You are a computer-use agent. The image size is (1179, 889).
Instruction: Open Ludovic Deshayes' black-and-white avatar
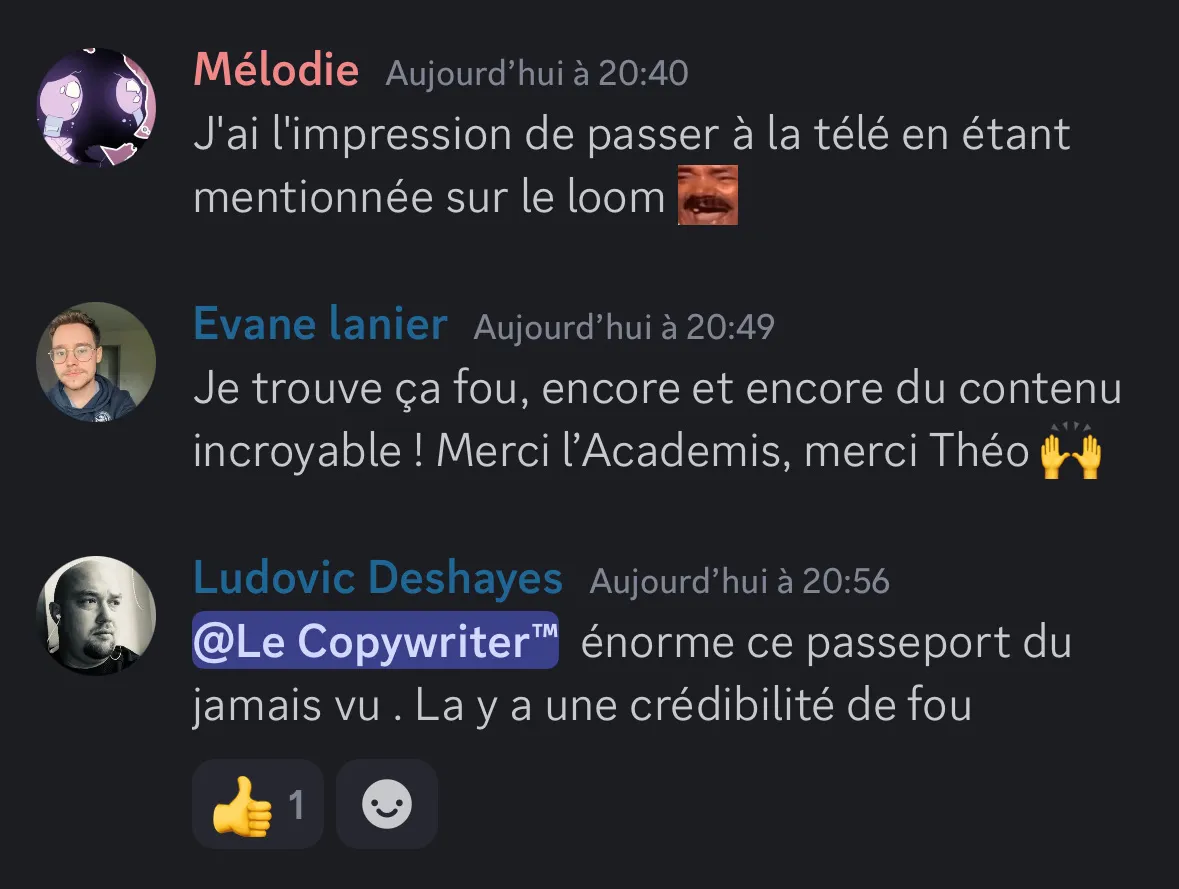96,615
